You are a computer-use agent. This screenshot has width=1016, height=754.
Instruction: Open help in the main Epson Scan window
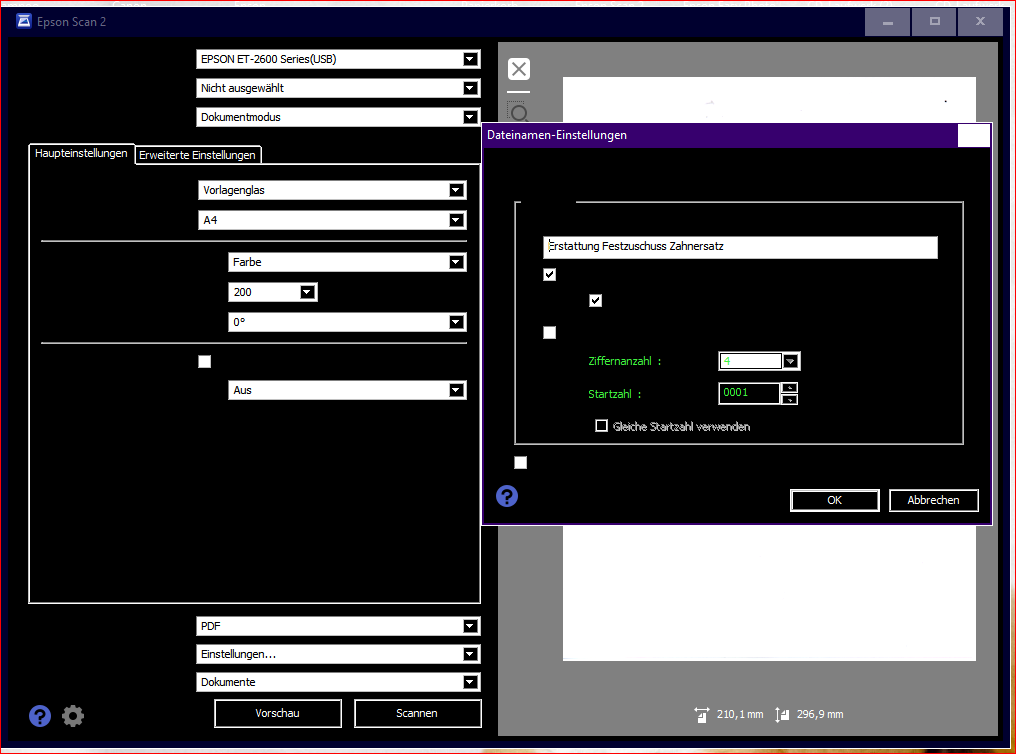coord(40,716)
